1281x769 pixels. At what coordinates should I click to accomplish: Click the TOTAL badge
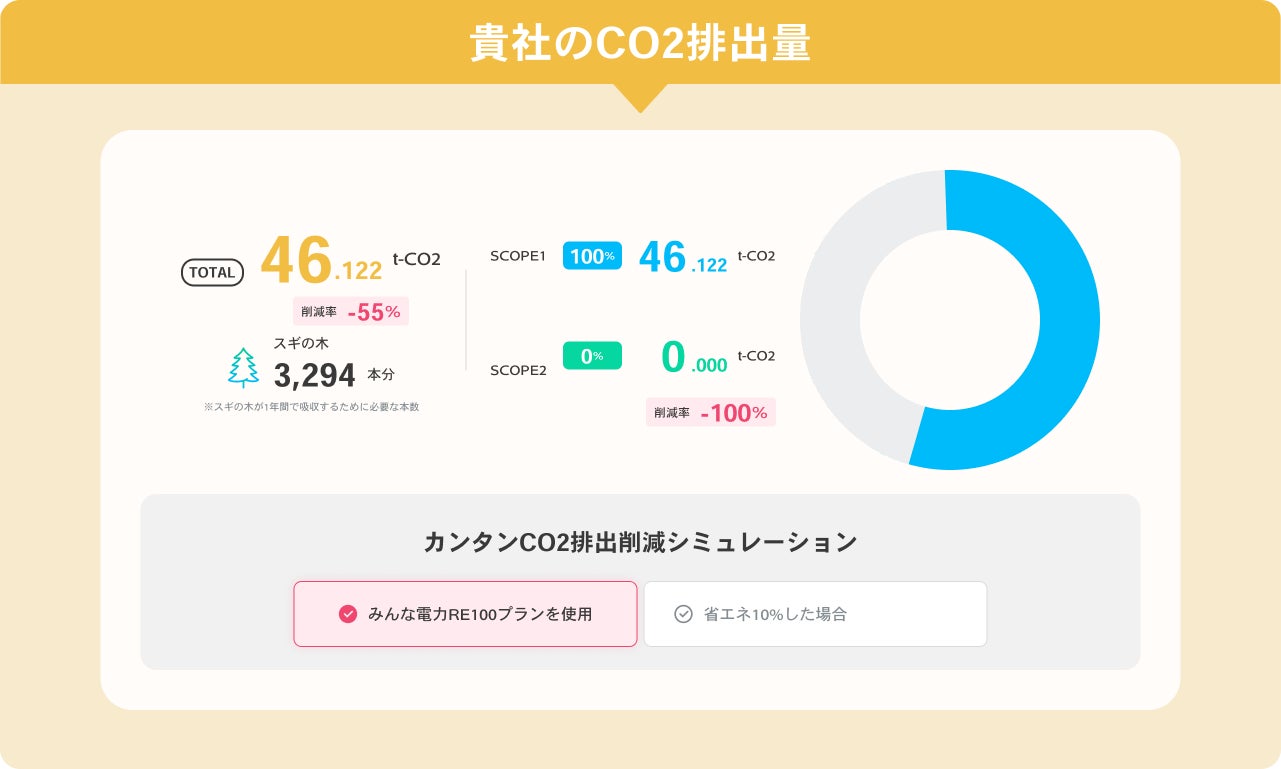point(212,272)
